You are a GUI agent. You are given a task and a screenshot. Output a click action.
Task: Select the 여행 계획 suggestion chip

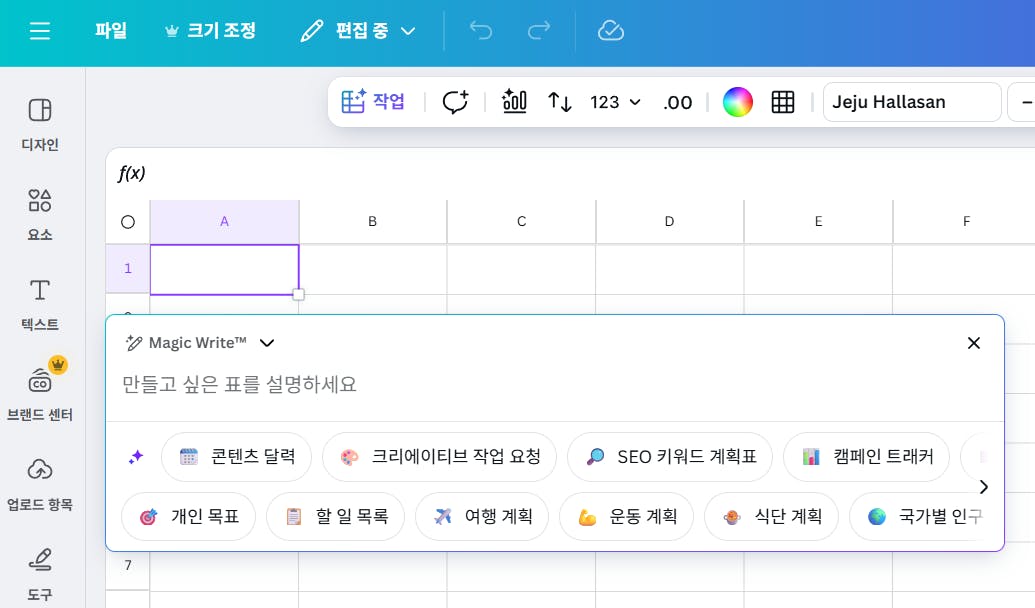[x=482, y=517]
